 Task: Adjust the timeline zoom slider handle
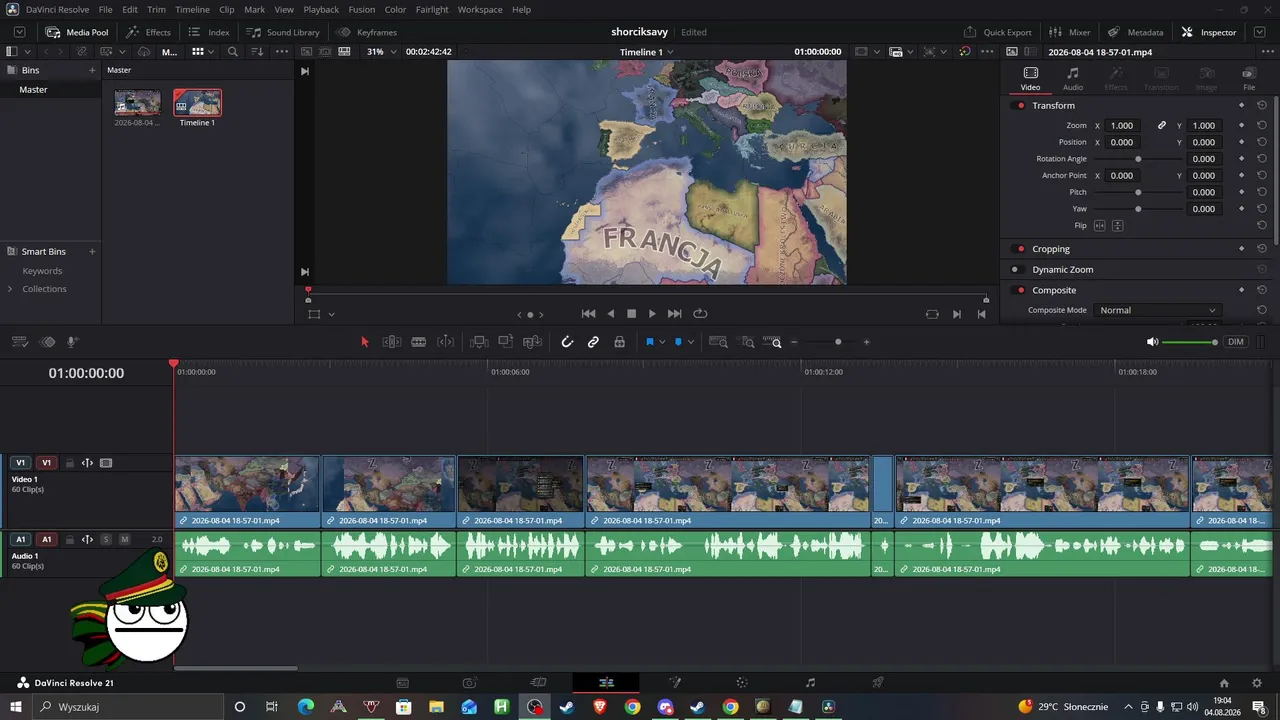click(838, 342)
